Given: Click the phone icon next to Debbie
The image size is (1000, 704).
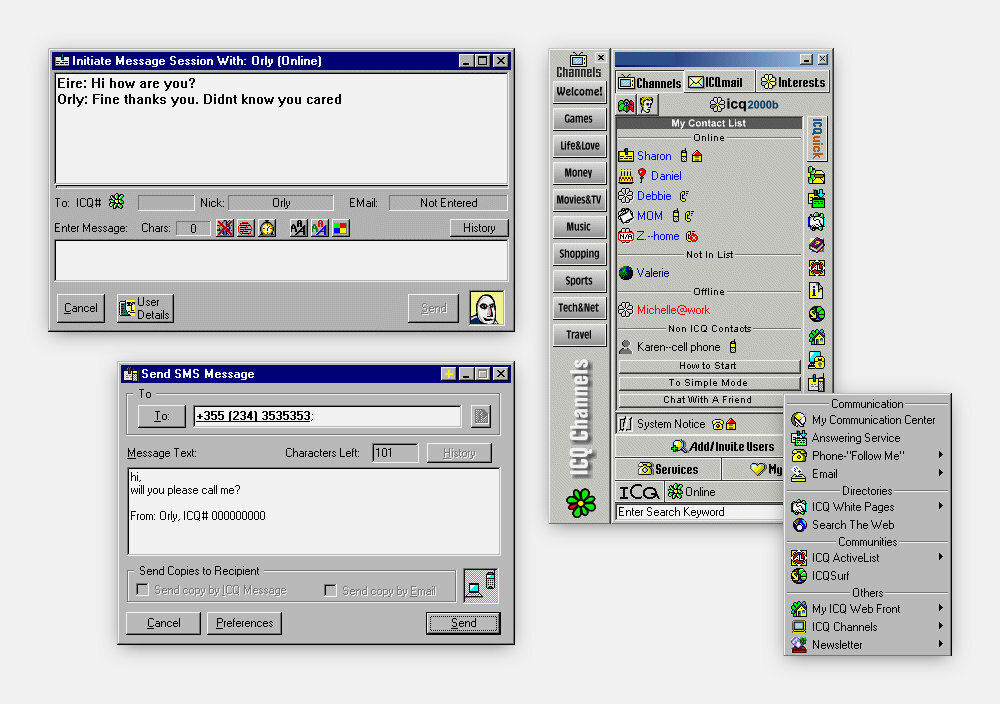Looking at the screenshot, I should (x=684, y=196).
